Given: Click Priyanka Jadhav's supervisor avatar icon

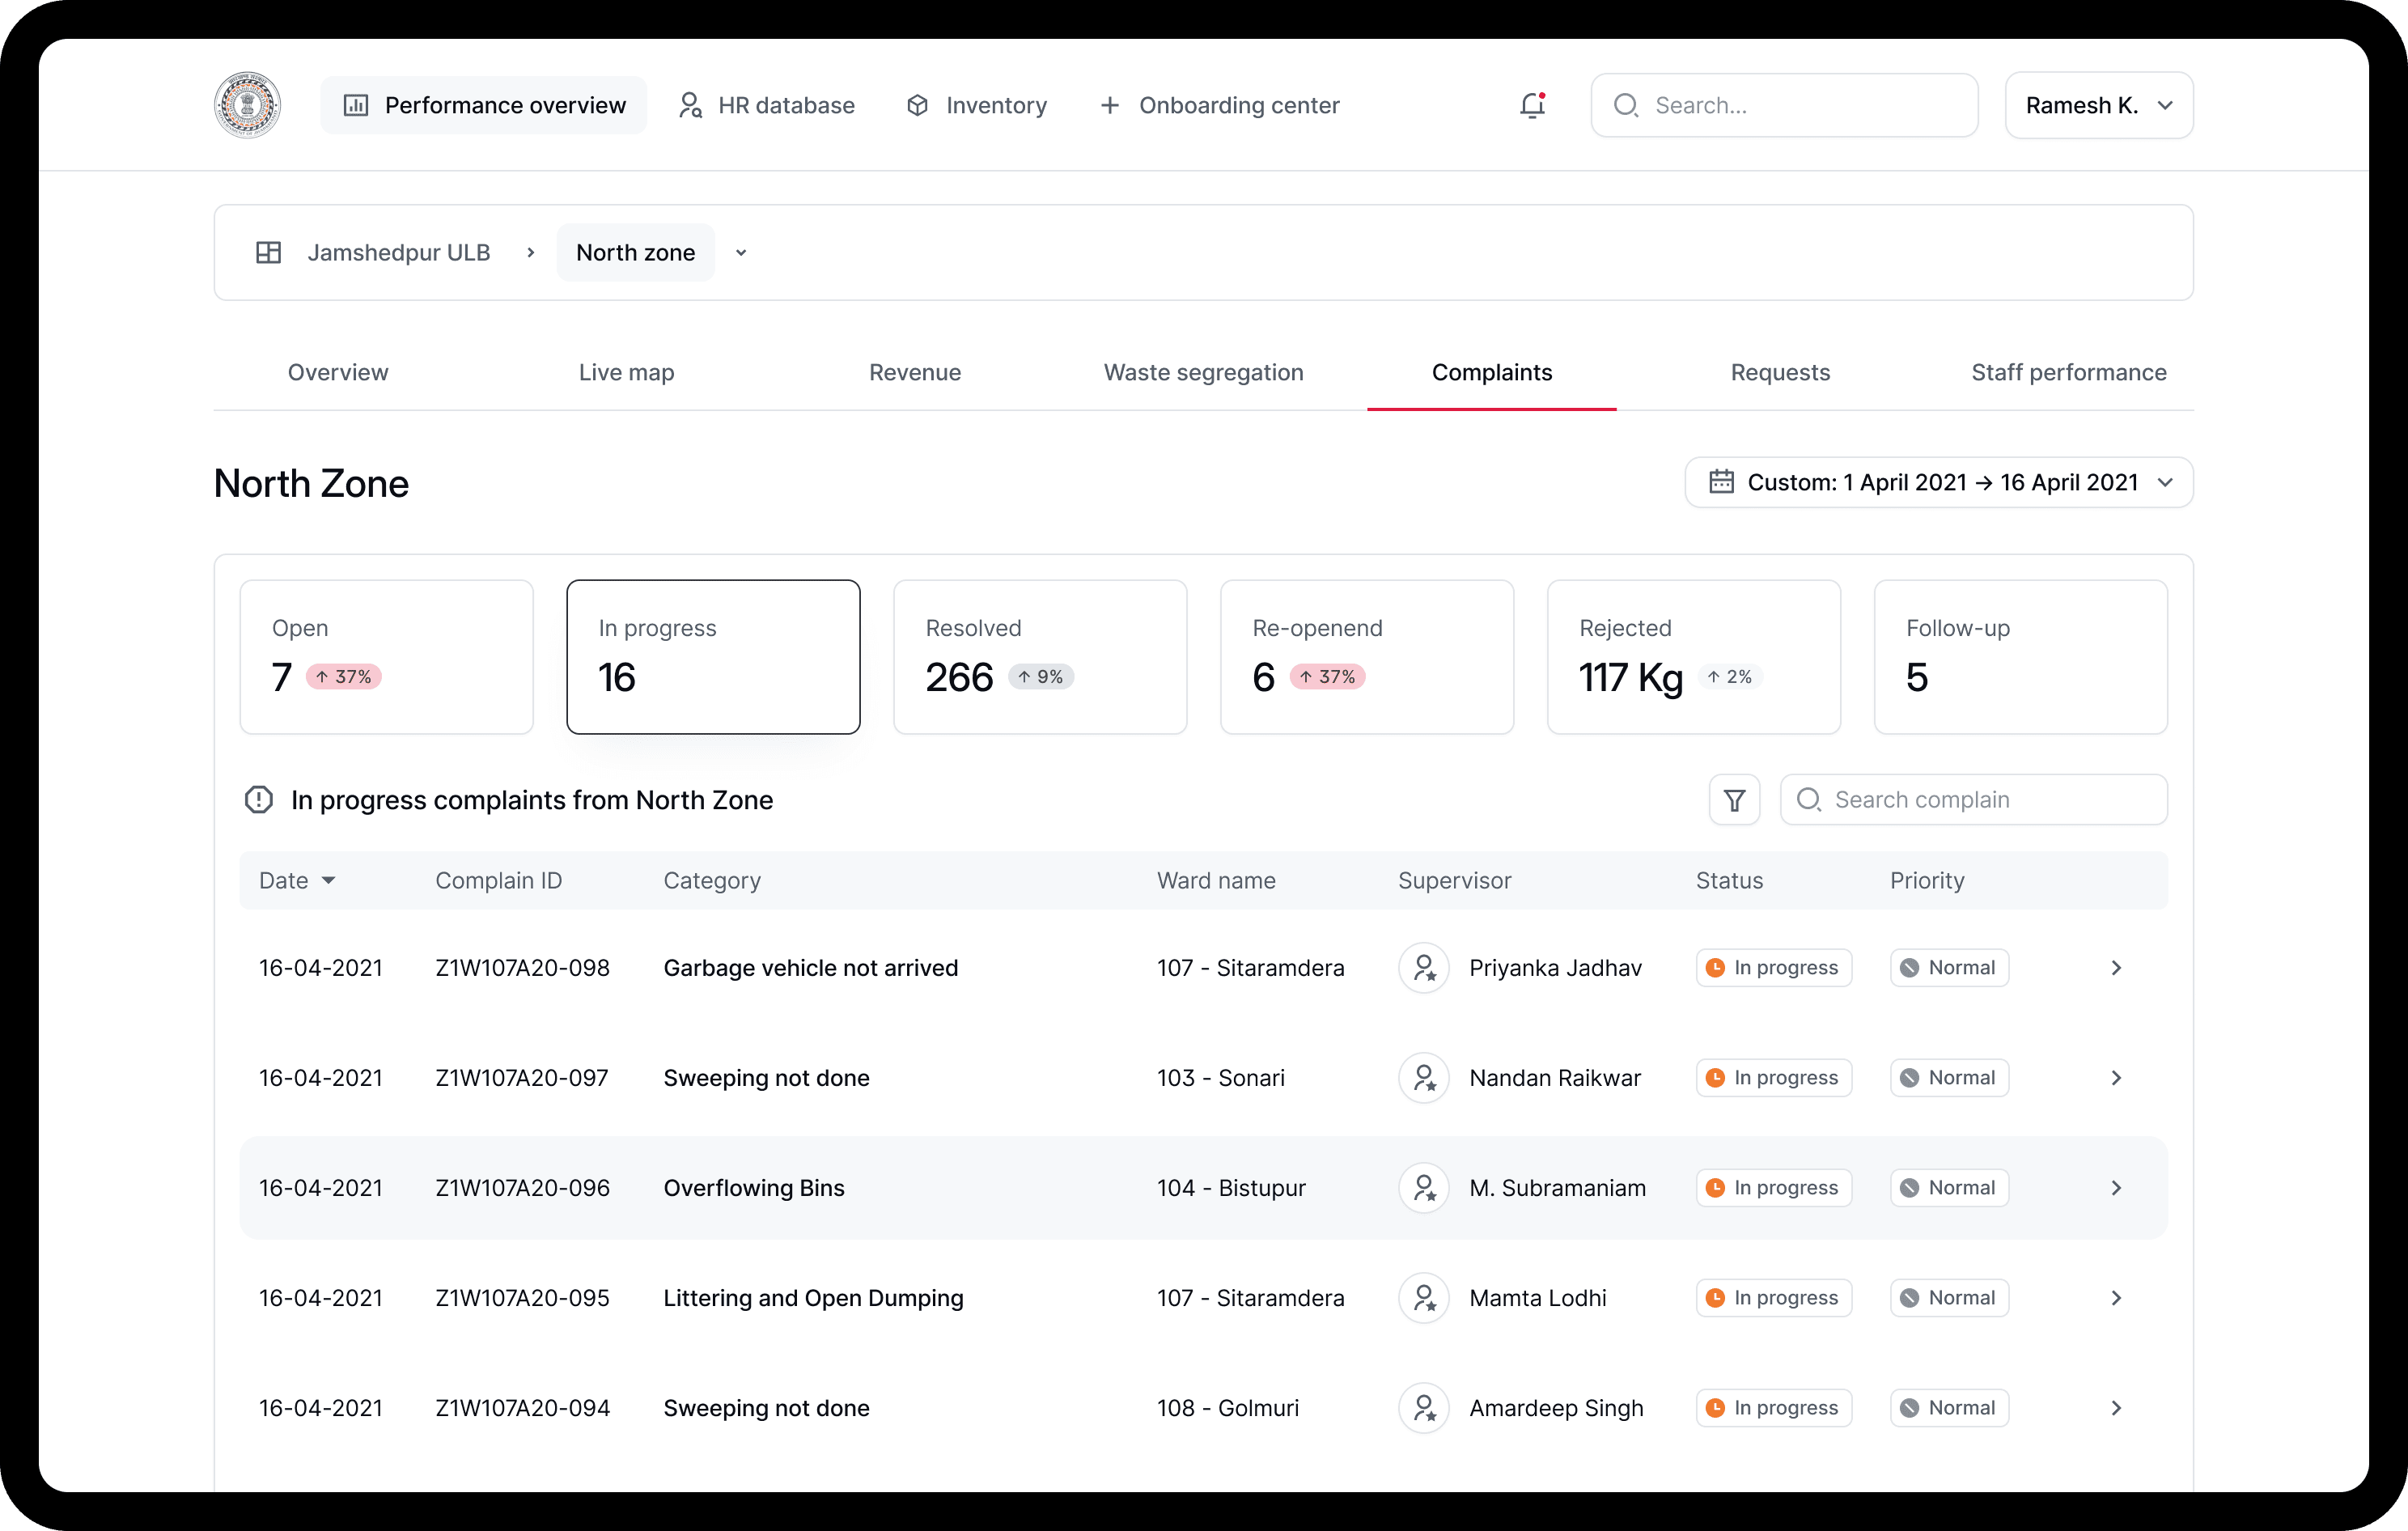Looking at the screenshot, I should tap(1423, 968).
